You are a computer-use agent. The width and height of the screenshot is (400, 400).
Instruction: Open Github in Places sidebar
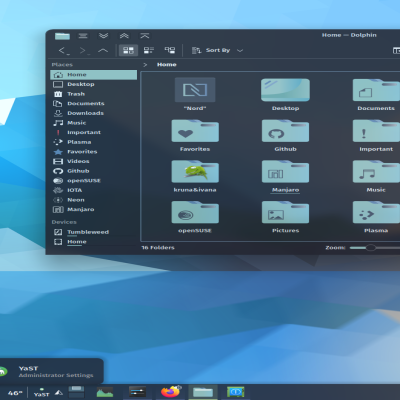[94, 171]
